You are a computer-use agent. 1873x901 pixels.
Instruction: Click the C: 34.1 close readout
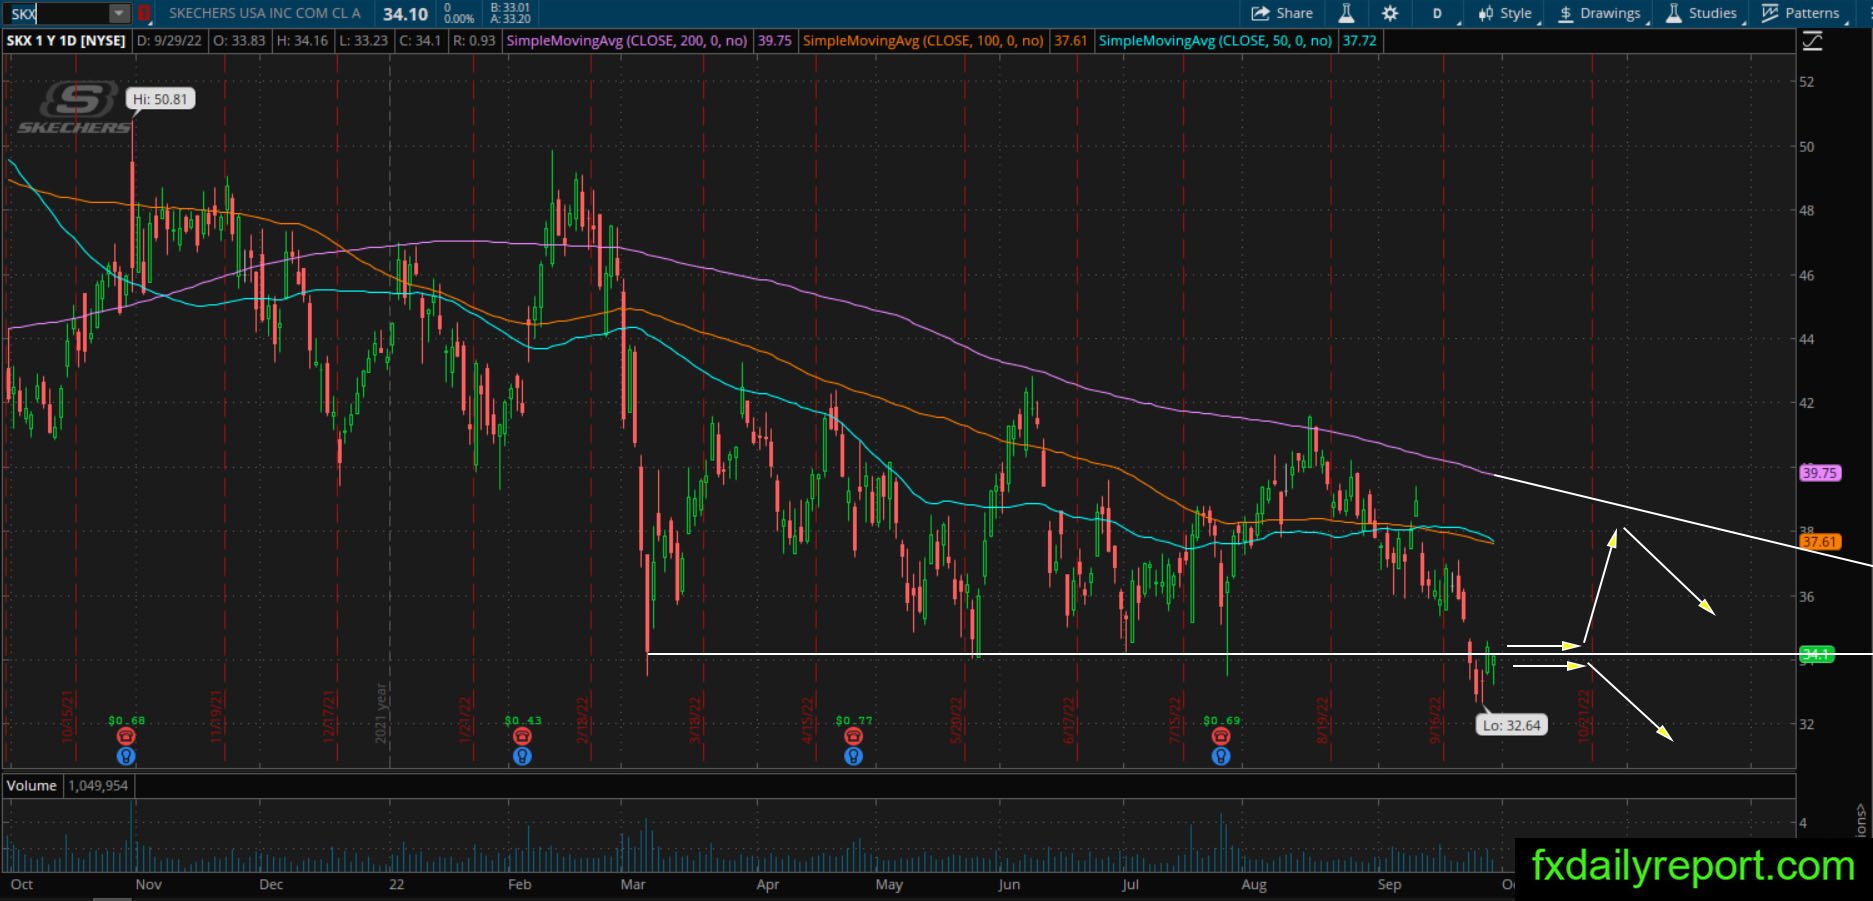[x=420, y=41]
